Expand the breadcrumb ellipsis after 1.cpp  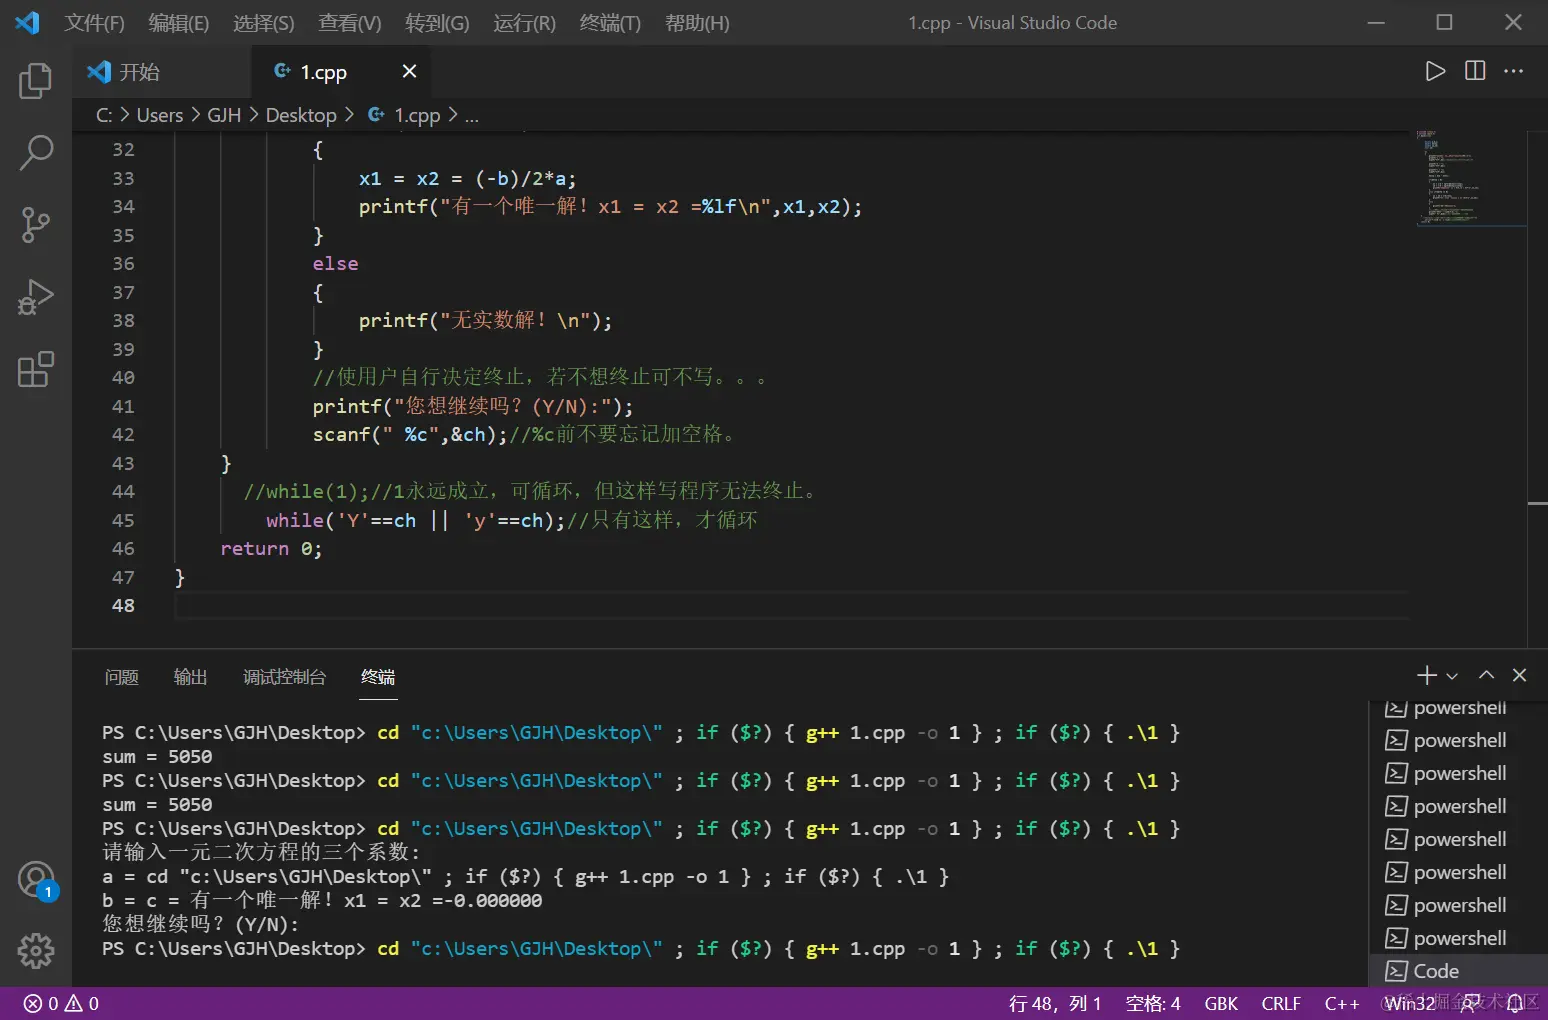point(472,116)
